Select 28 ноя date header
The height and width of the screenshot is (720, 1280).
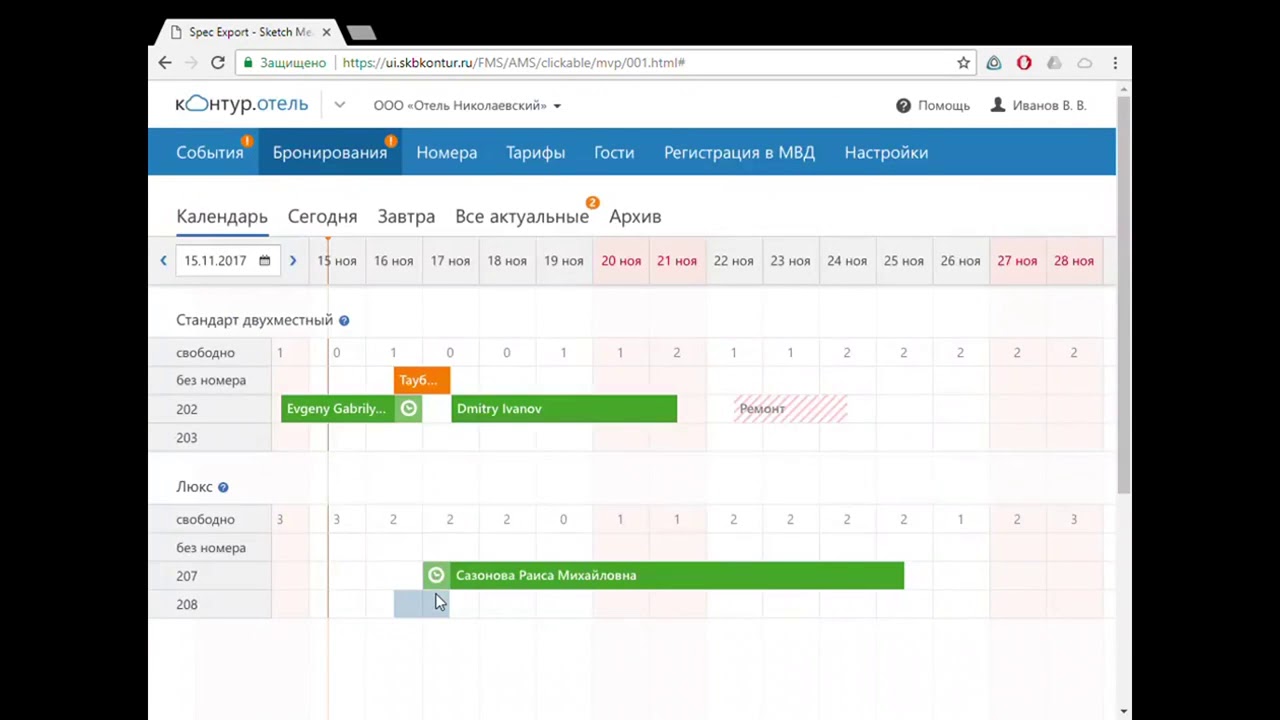point(1074,261)
